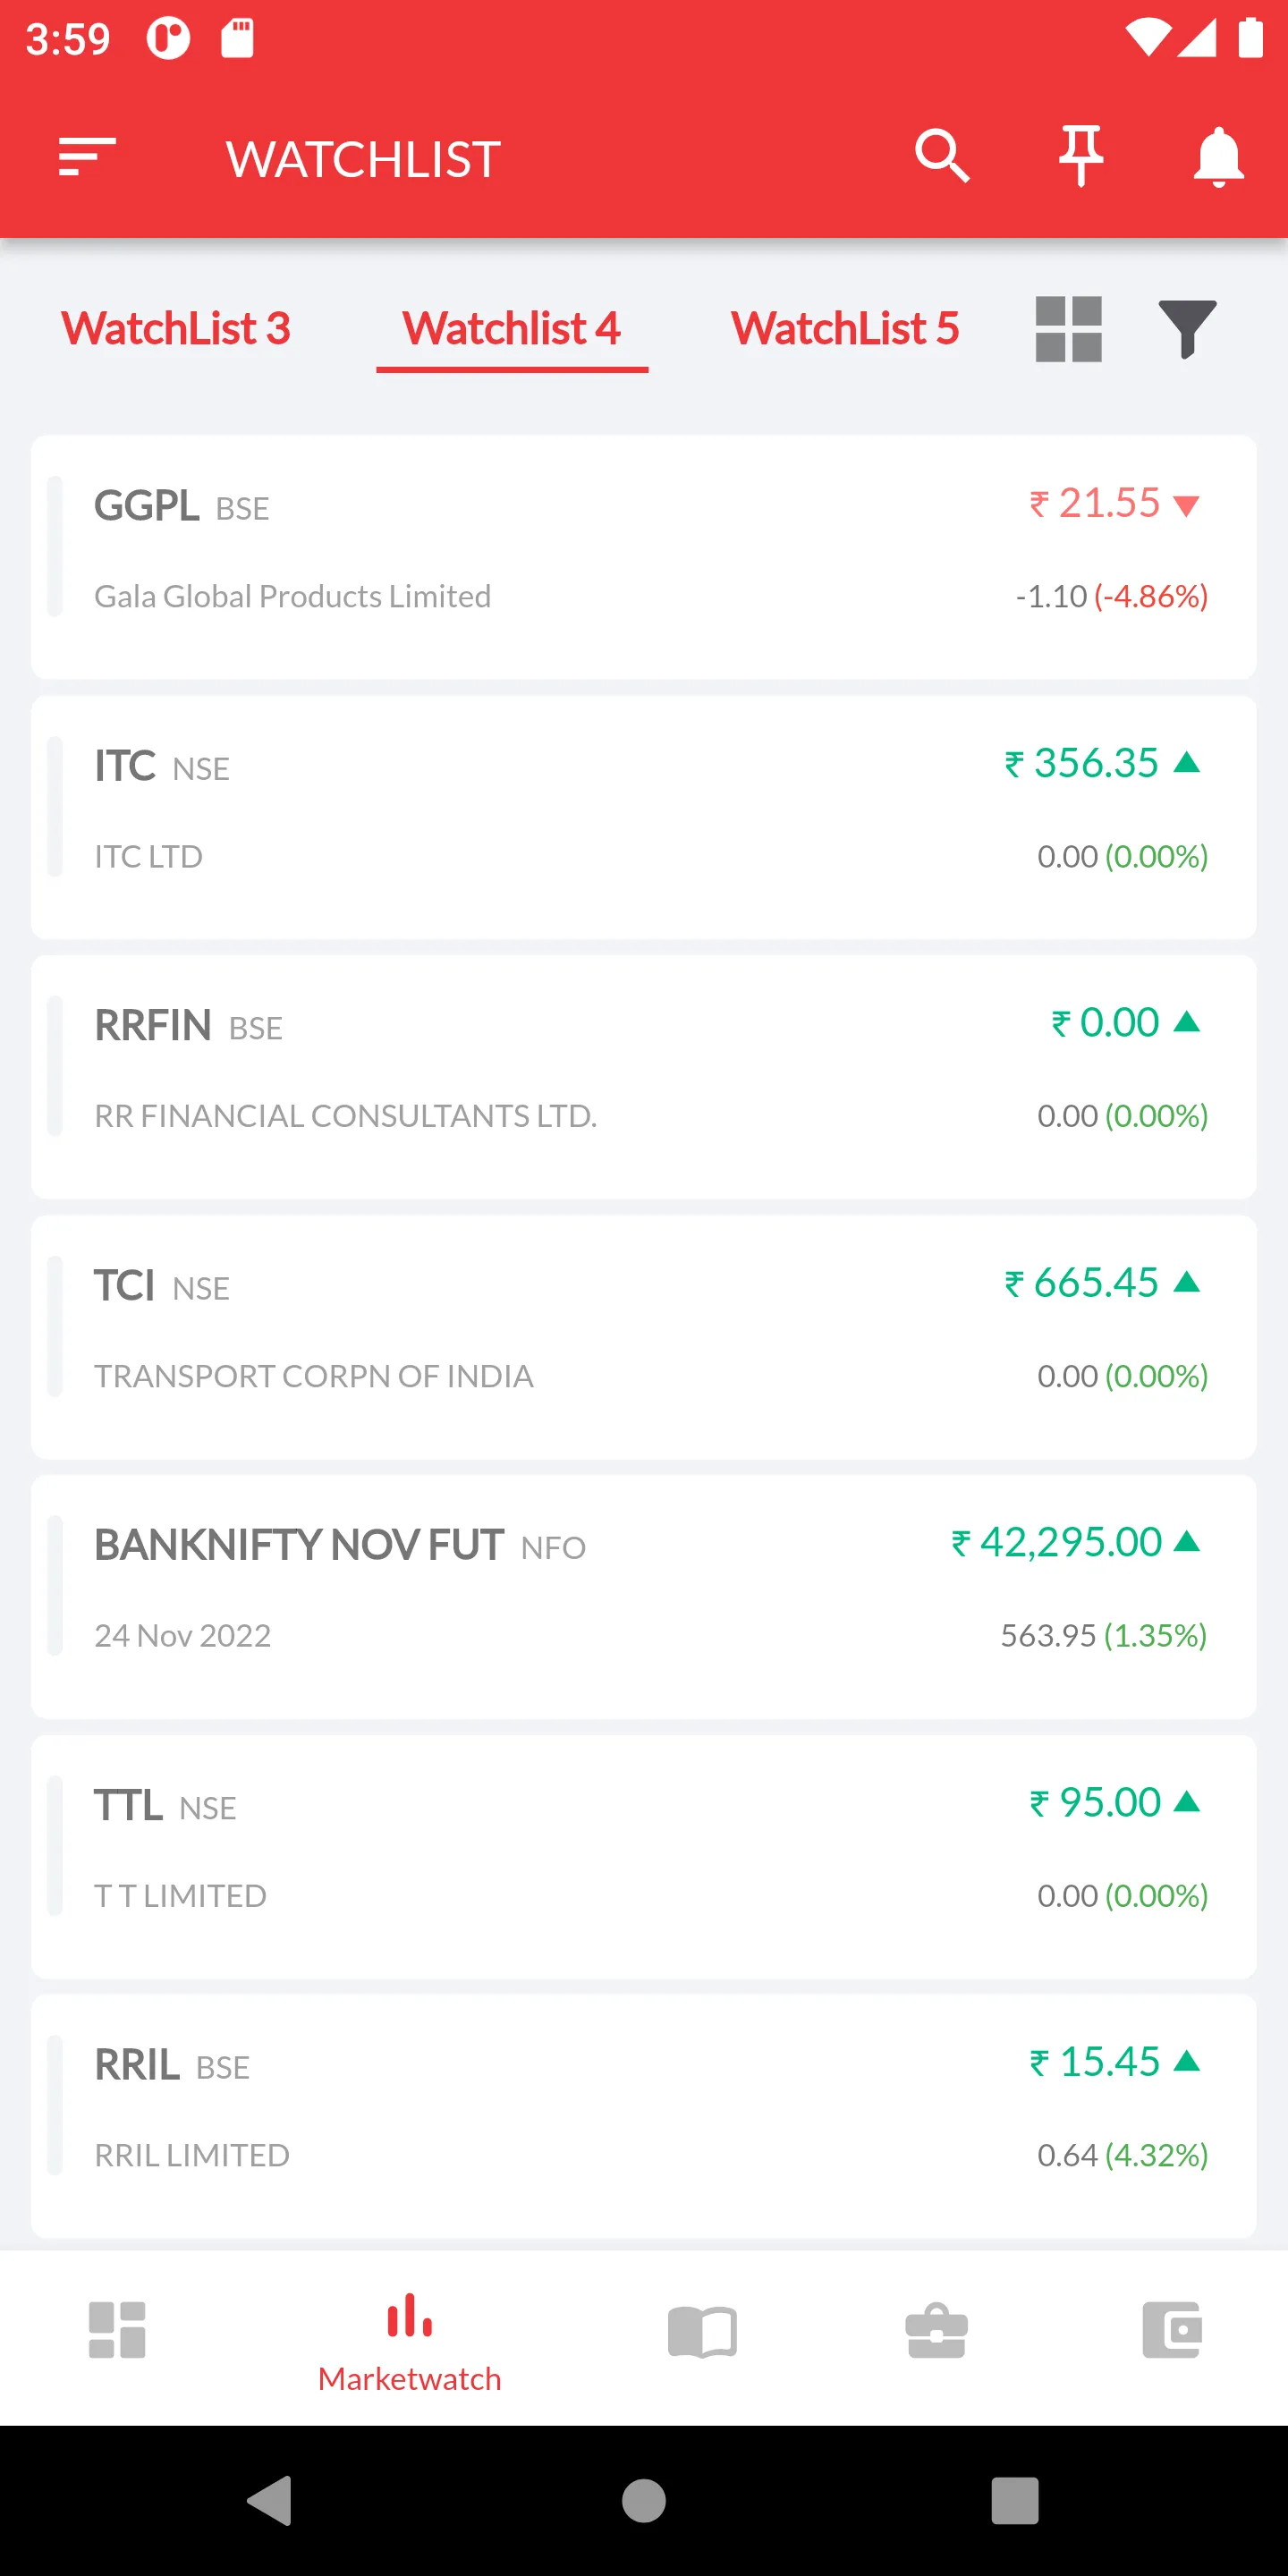Open the funnel filter icon
This screenshot has width=1288, height=2576.
[1187, 329]
